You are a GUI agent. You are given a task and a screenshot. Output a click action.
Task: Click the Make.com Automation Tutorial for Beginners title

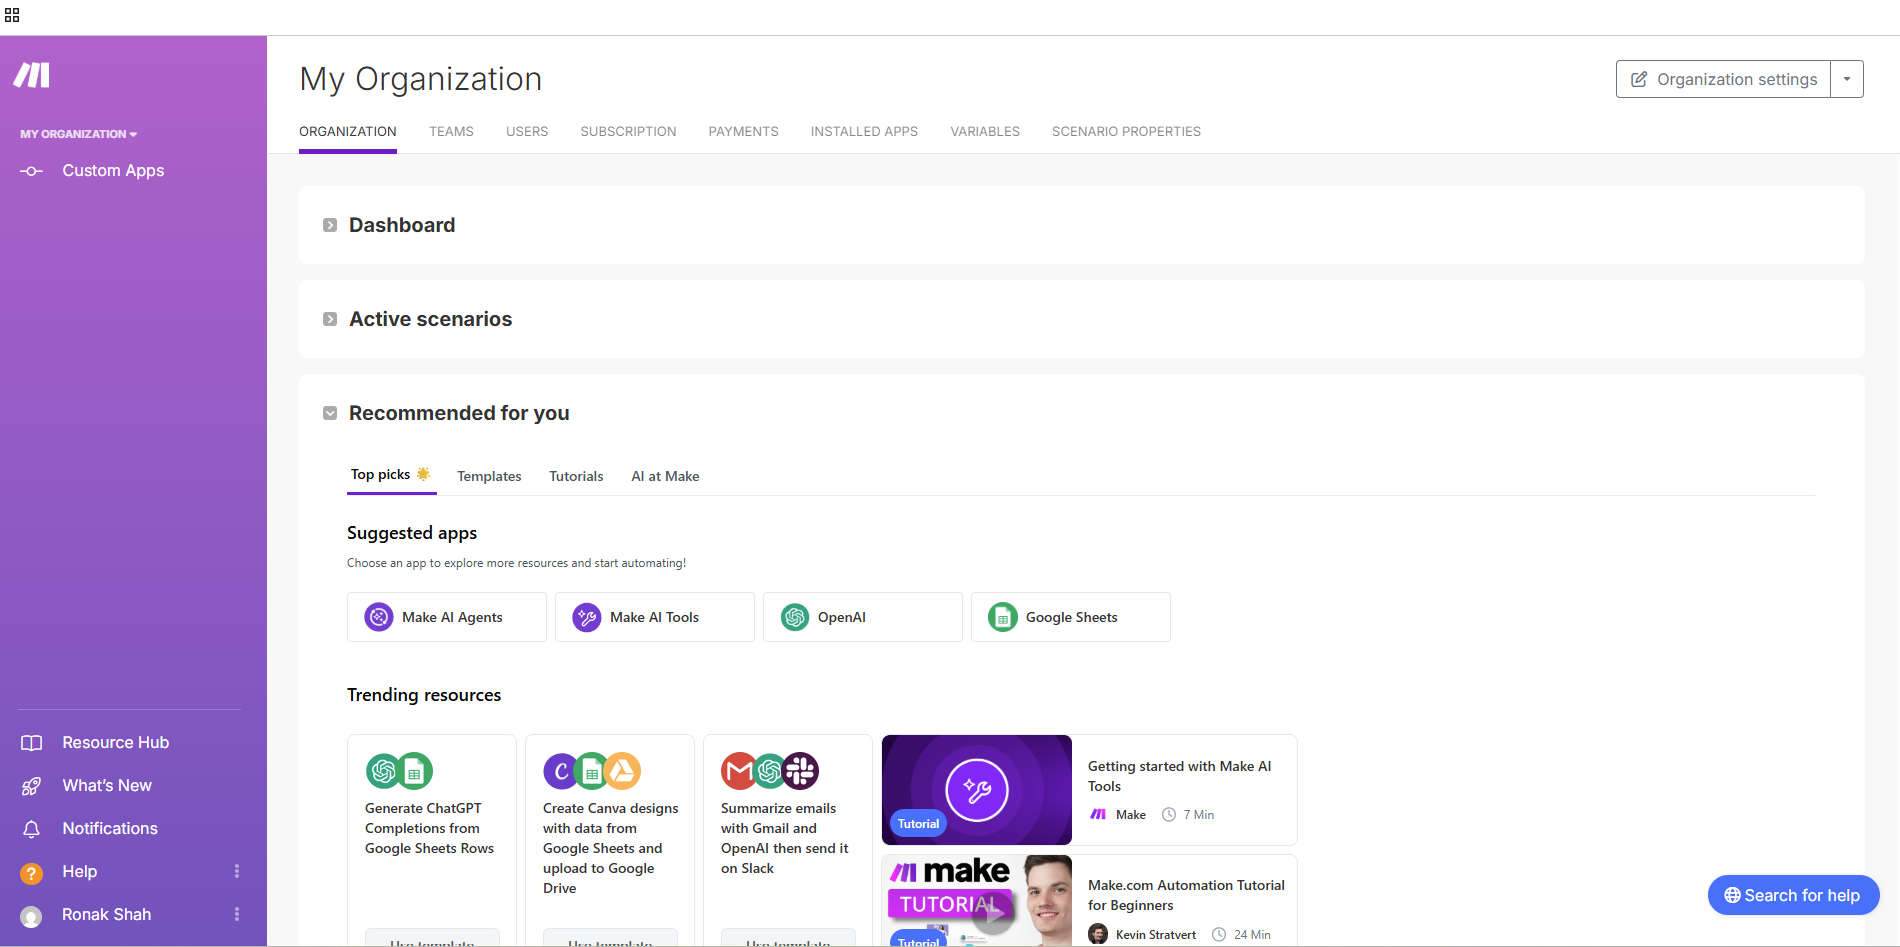[1187, 895]
